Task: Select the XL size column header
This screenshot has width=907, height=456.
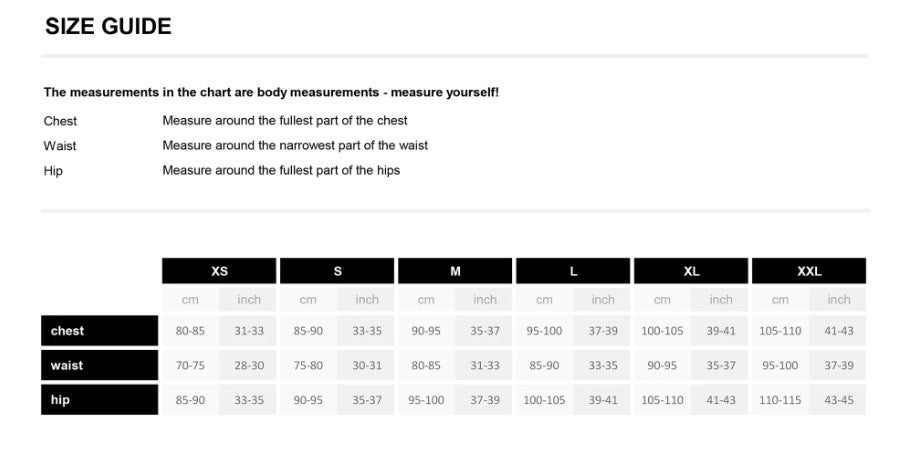Action: [691, 271]
